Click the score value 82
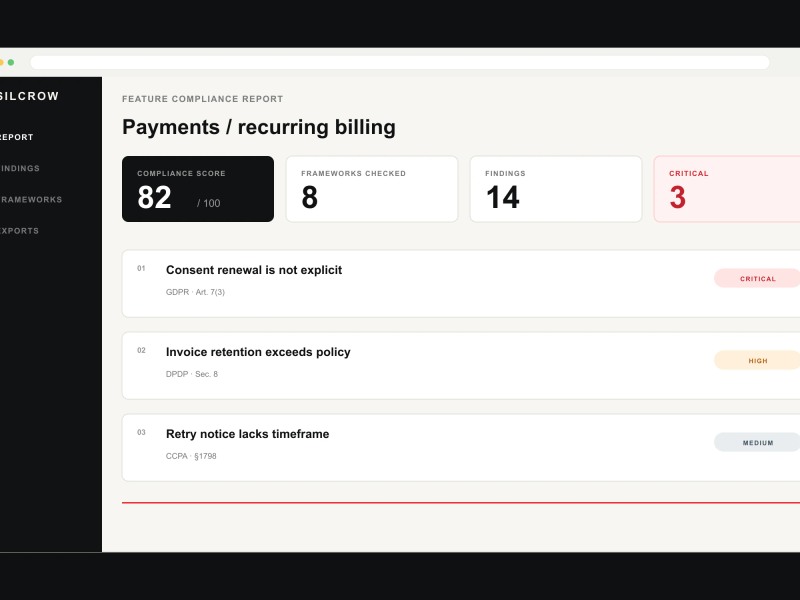This screenshot has height=600, width=800. pyautogui.click(x=154, y=197)
